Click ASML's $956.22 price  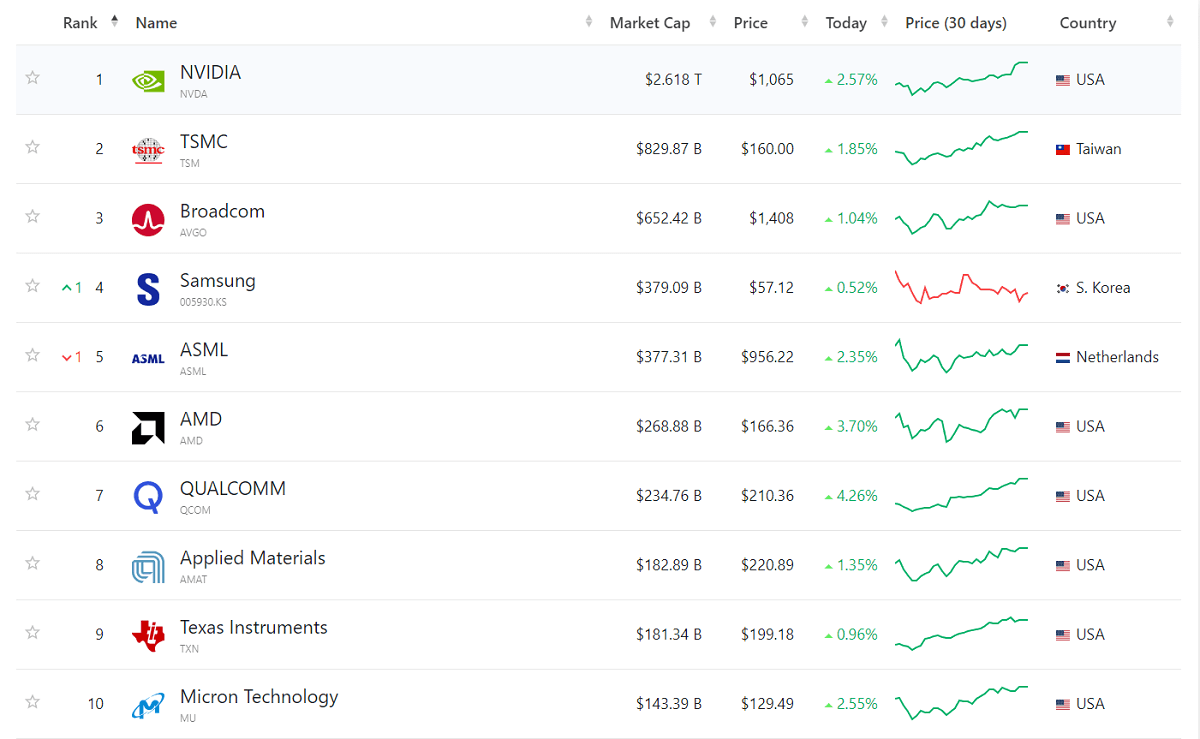click(767, 357)
